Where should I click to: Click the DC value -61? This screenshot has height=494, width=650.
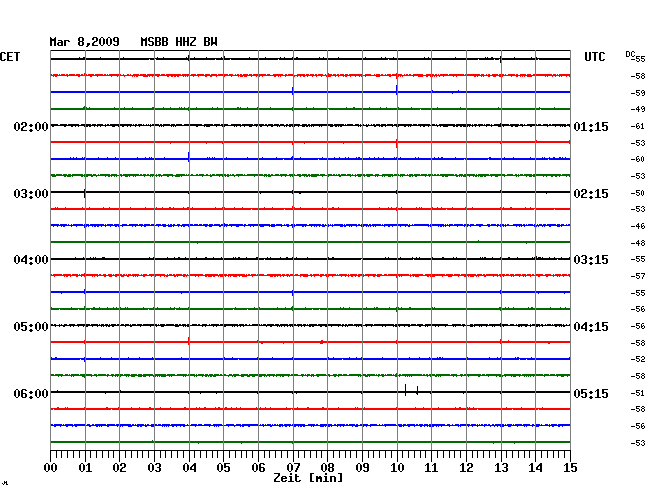(x=638, y=126)
